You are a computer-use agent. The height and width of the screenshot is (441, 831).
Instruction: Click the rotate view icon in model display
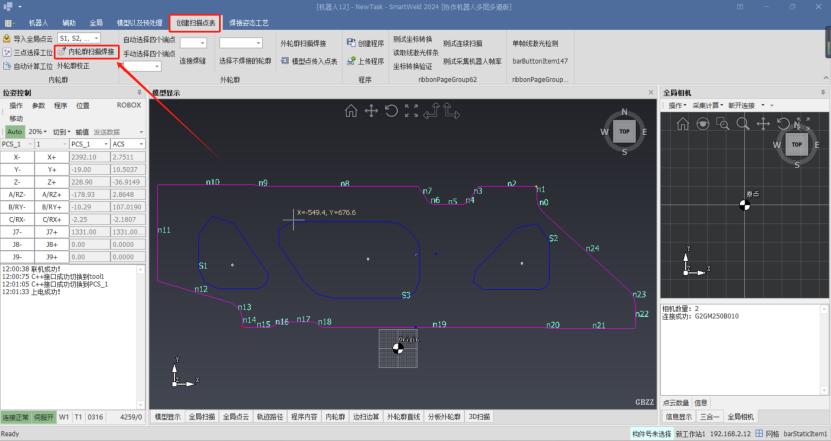391,111
